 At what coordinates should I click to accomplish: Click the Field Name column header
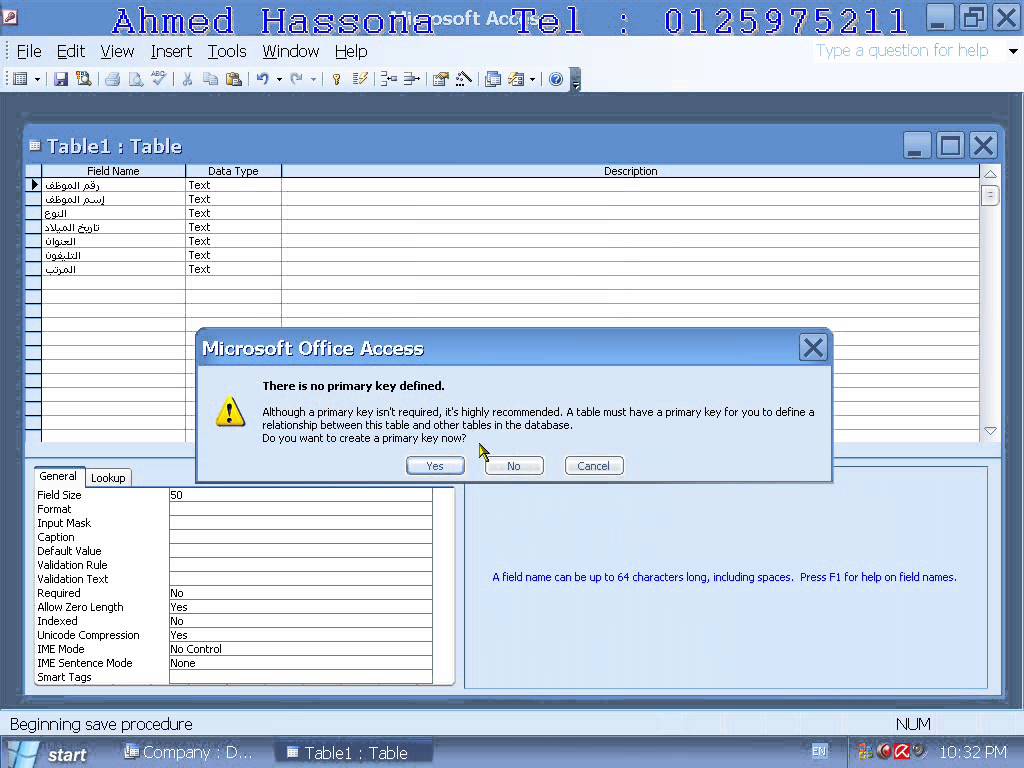tap(113, 171)
